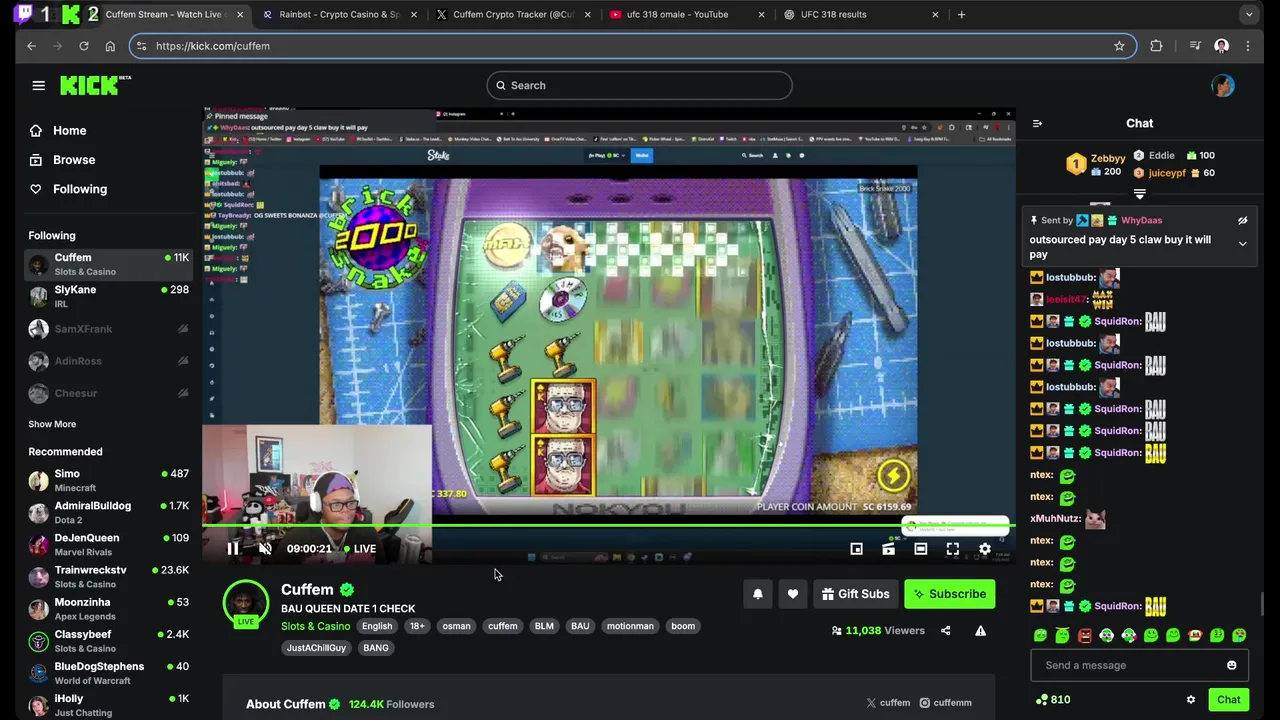Open offline SamXFrank channel
This screenshot has height=720, width=1280.
tap(108, 329)
